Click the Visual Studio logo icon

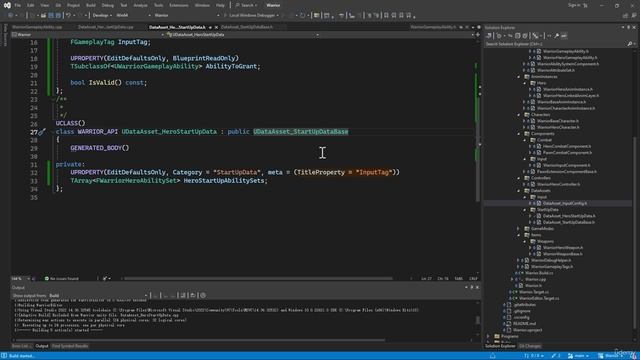click(7, 5)
